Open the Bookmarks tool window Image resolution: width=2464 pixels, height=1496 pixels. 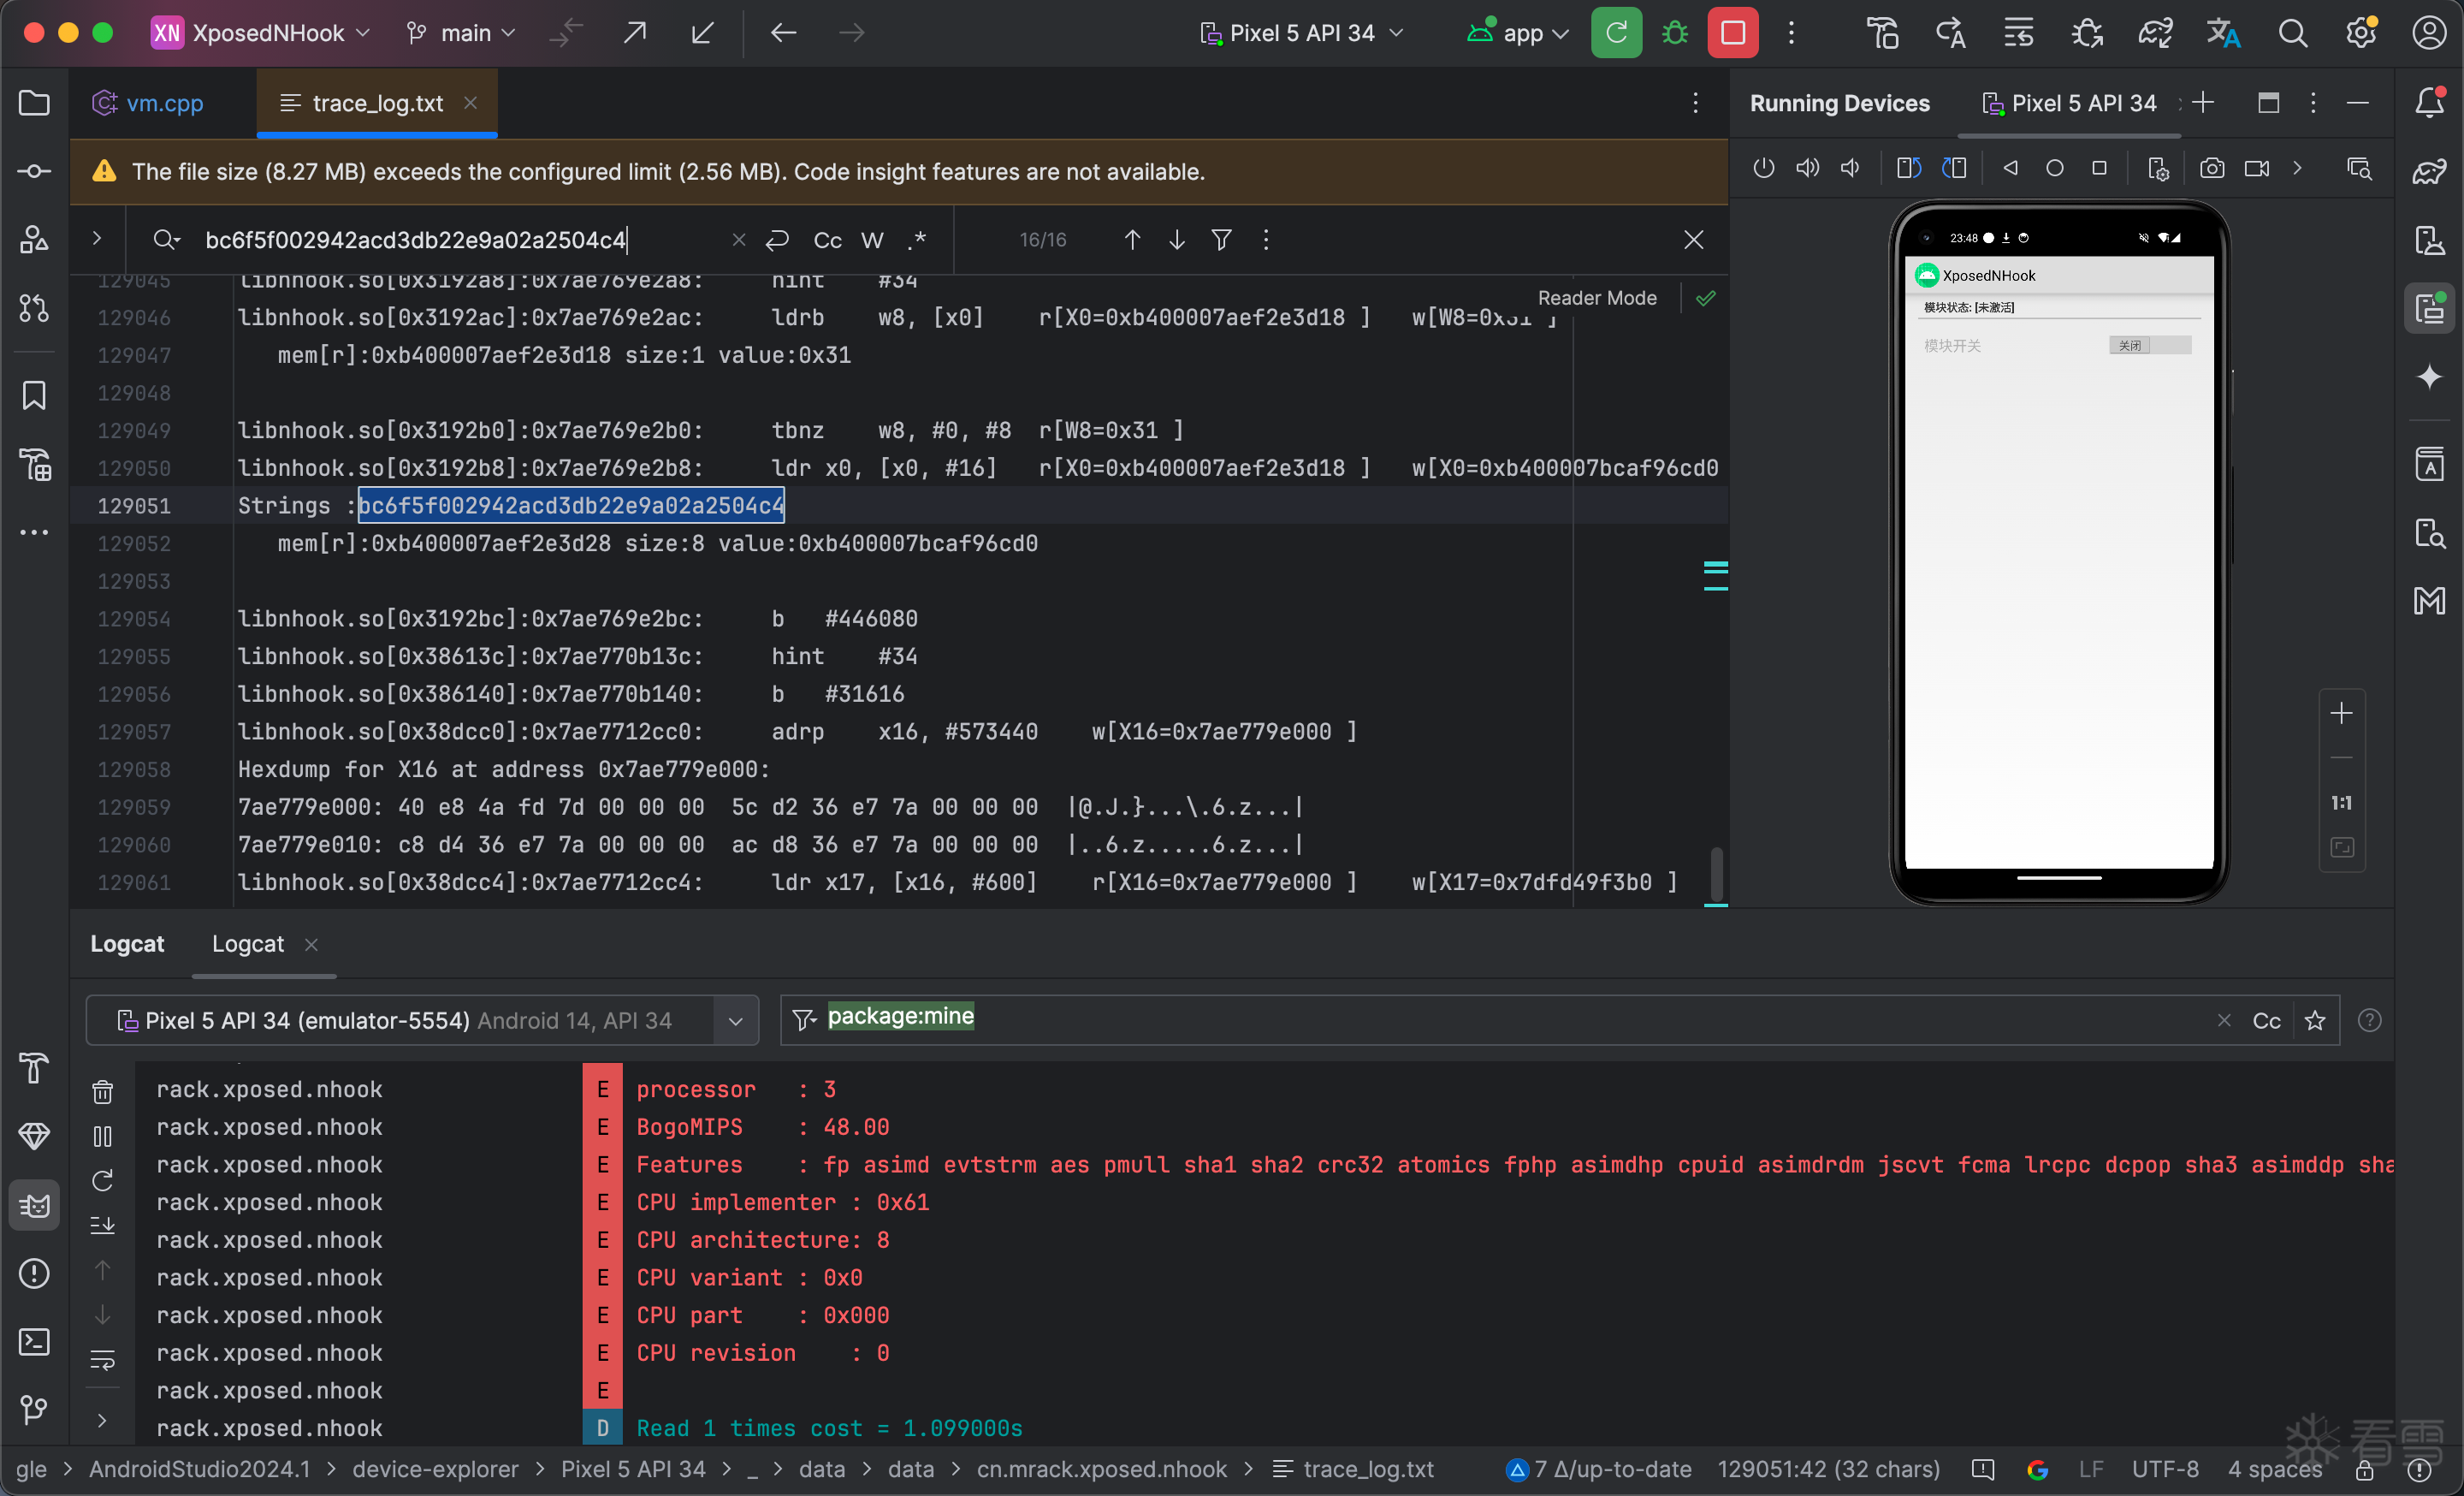(34, 396)
